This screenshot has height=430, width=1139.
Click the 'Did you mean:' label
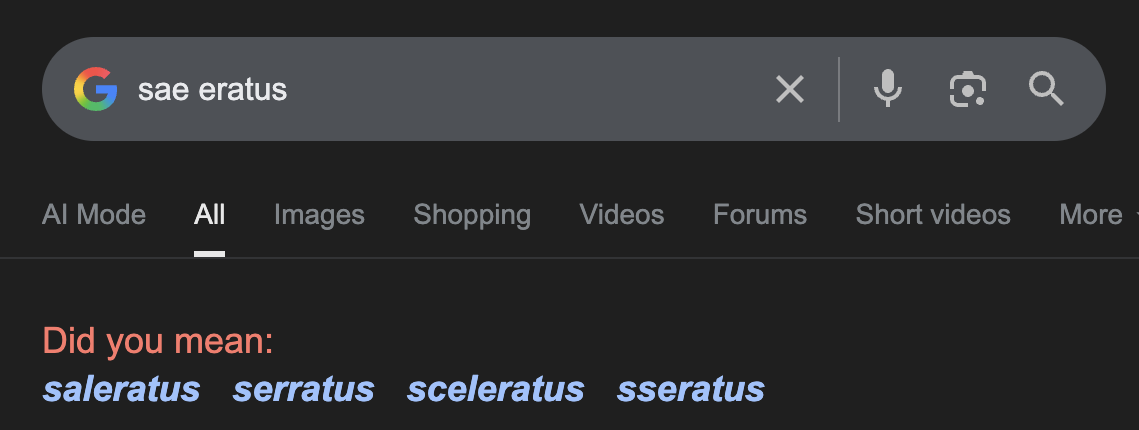[x=158, y=342]
